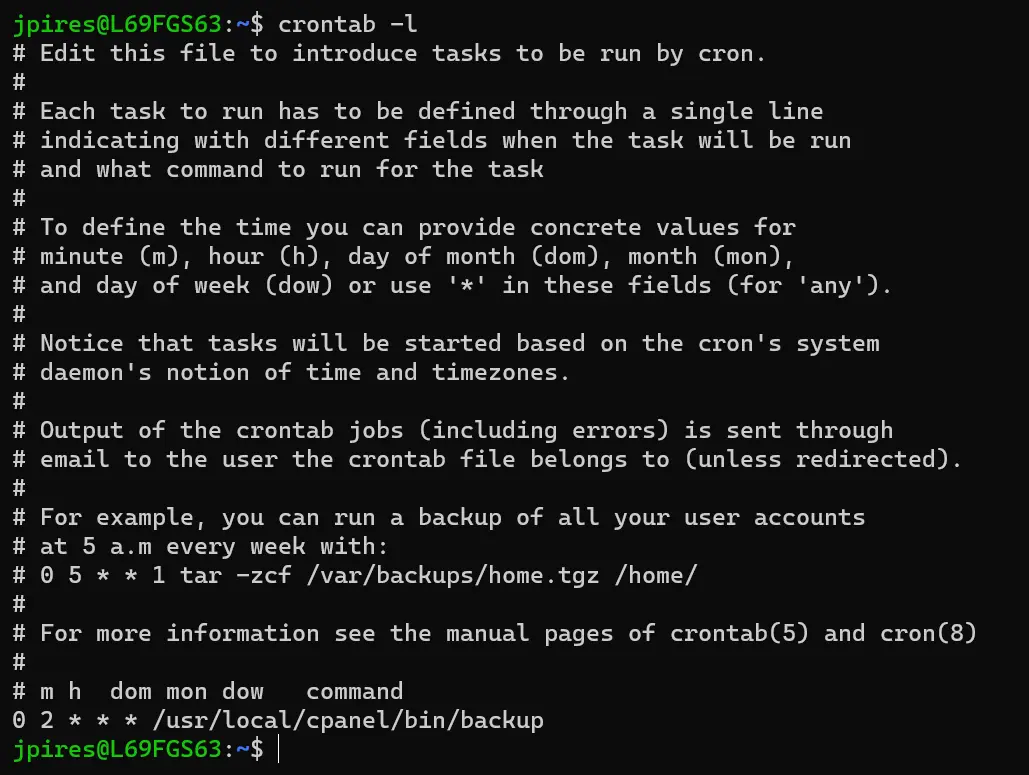Viewport: 1029px width, 775px height.
Task: Click the 'dow' column header text
Action: pyautogui.click(x=243, y=691)
